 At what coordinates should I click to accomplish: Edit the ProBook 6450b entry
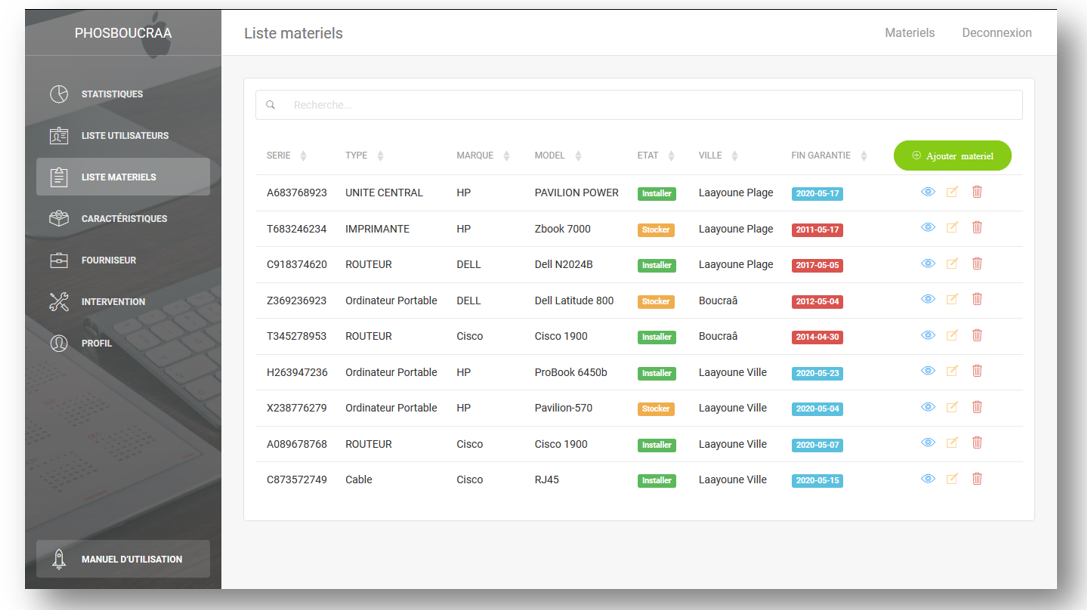tap(952, 372)
